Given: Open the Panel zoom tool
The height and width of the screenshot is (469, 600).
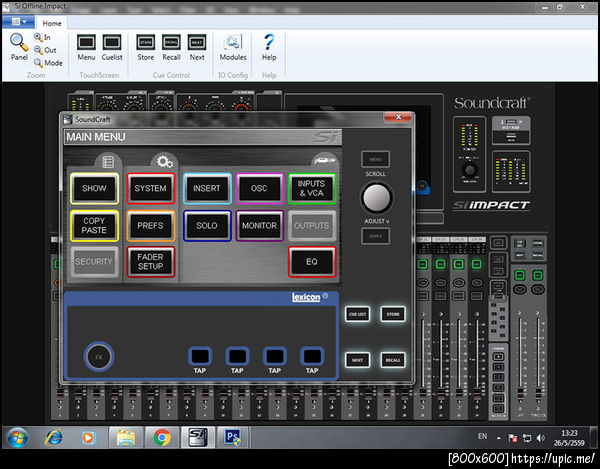Looking at the screenshot, I should click(x=19, y=47).
